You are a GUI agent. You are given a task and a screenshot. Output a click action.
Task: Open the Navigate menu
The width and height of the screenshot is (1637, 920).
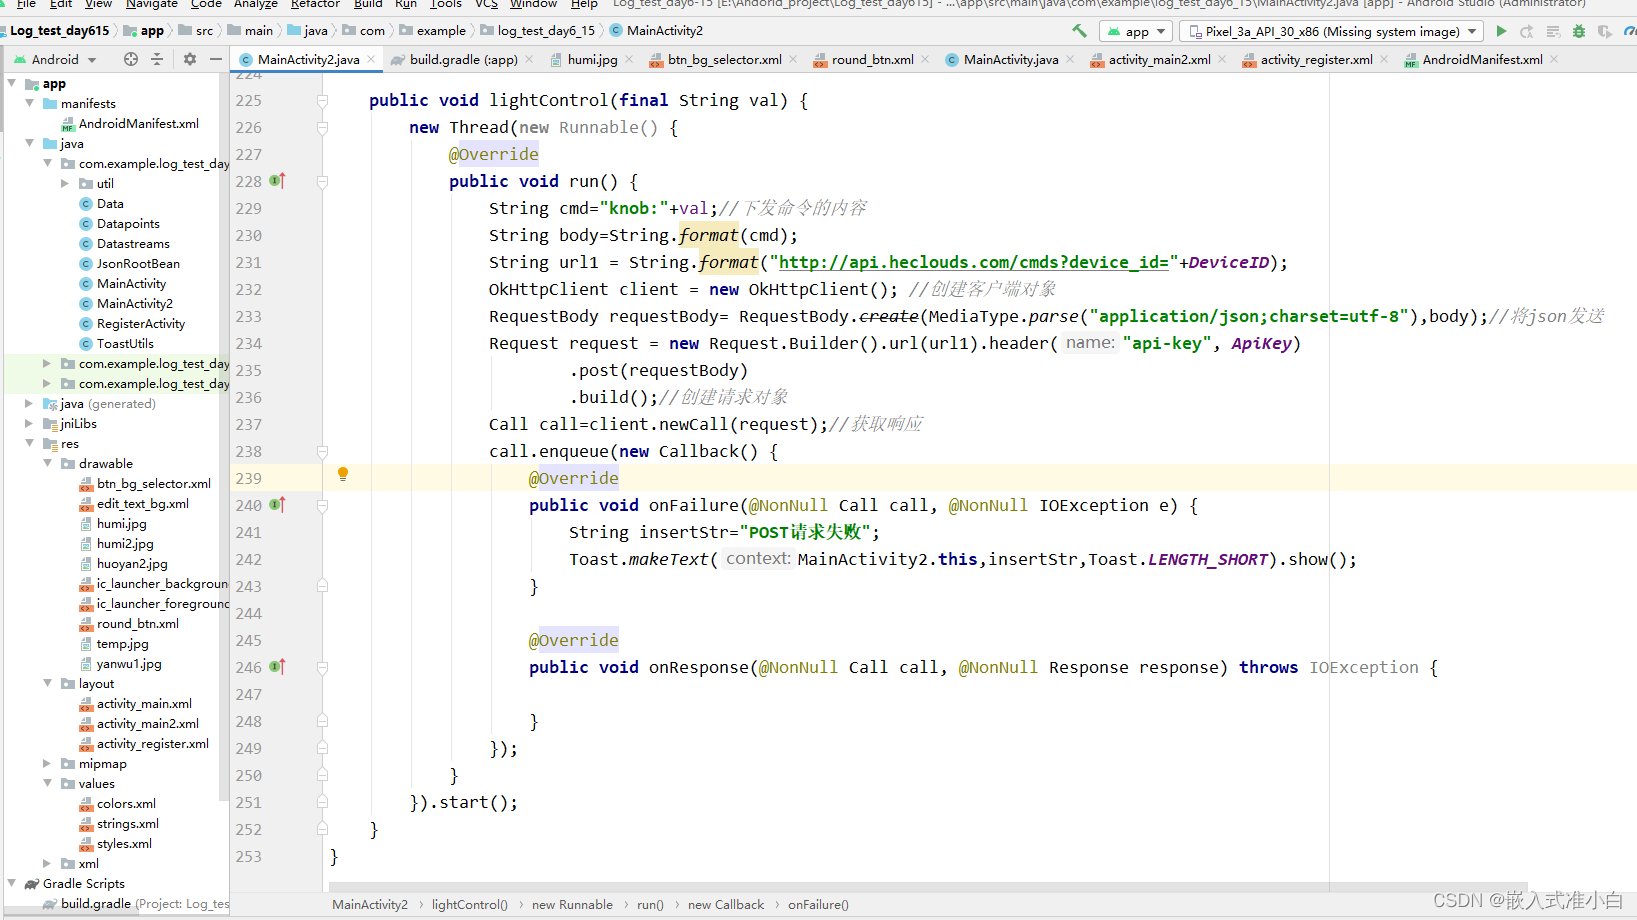152,4
